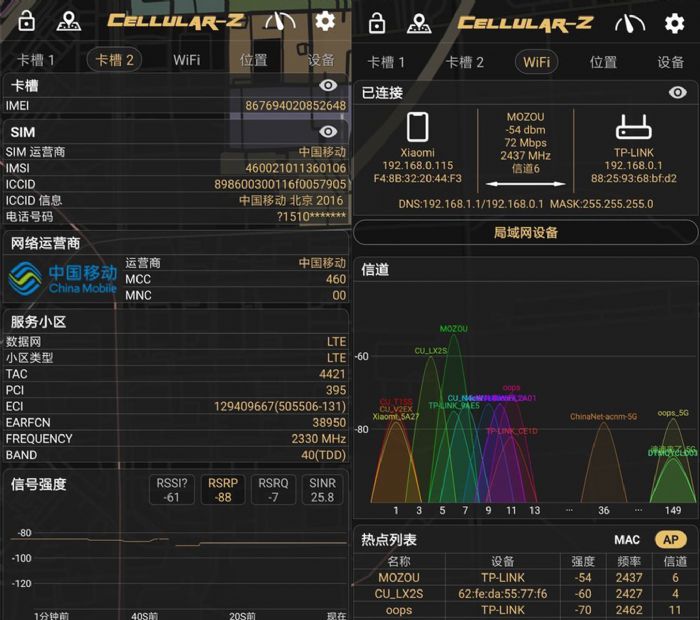The height and width of the screenshot is (620, 700).
Task: Tap the PCI value 395
Action: click(x=336, y=390)
